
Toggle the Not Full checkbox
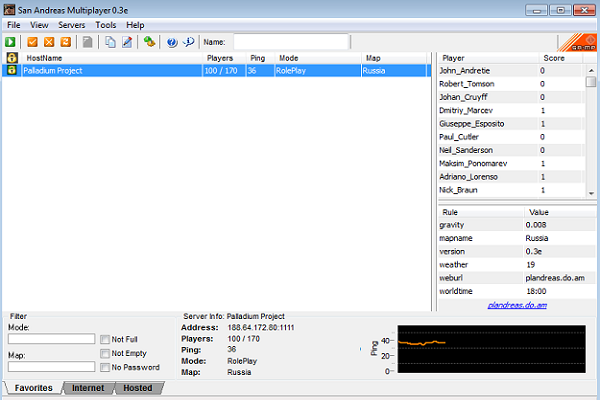click(105, 339)
